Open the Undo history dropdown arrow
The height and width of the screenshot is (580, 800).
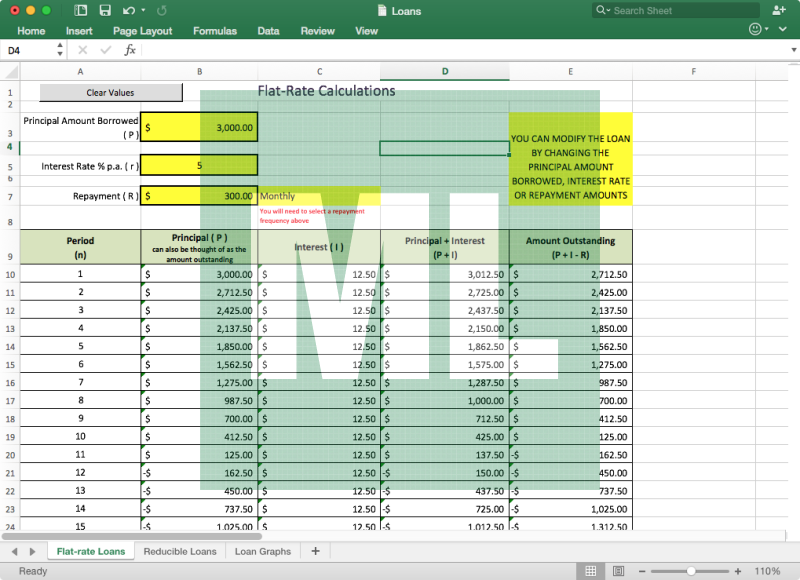coord(144,11)
